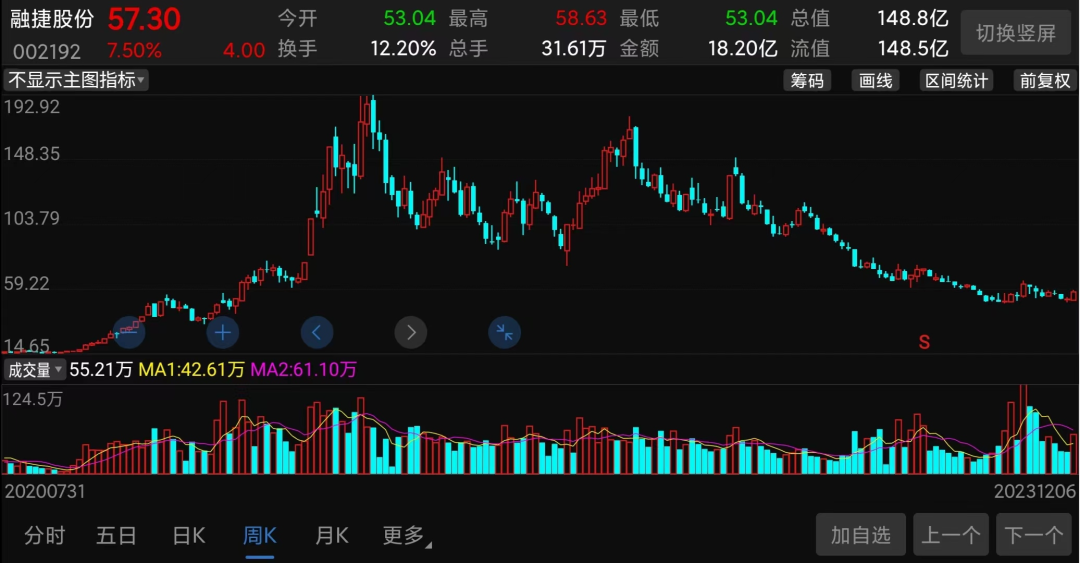Screen dimensions: 1080x563
Task: Switch to the 分时 tab
Action: (x=45, y=535)
